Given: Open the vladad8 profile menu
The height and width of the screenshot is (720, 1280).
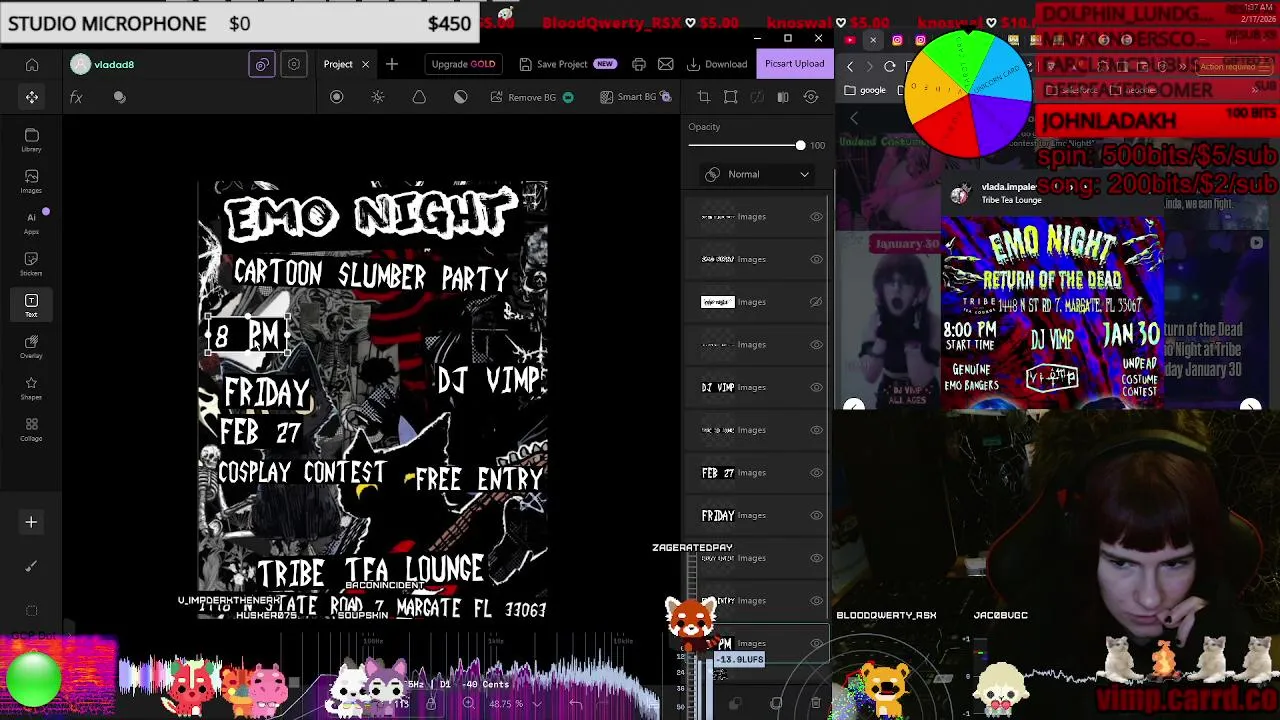Looking at the screenshot, I should (x=103, y=64).
